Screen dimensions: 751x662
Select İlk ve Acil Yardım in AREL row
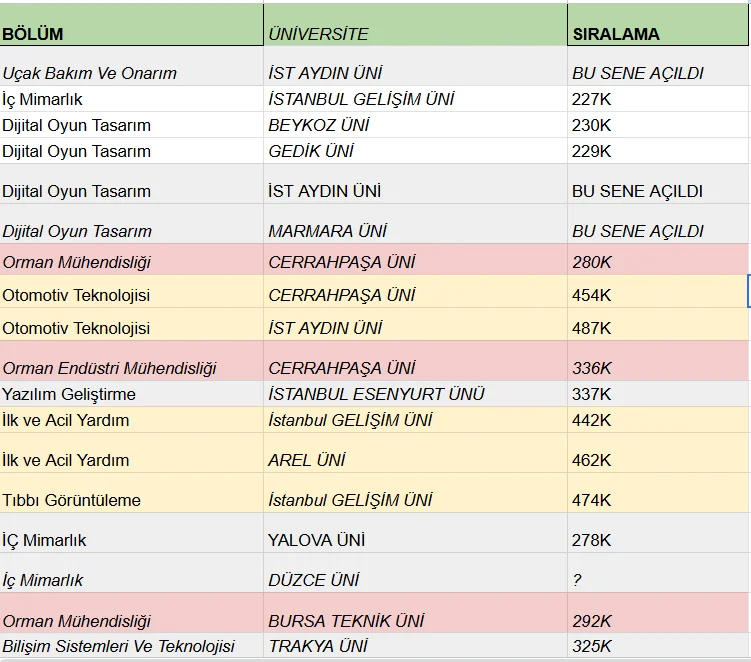click(x=131, y=453)
